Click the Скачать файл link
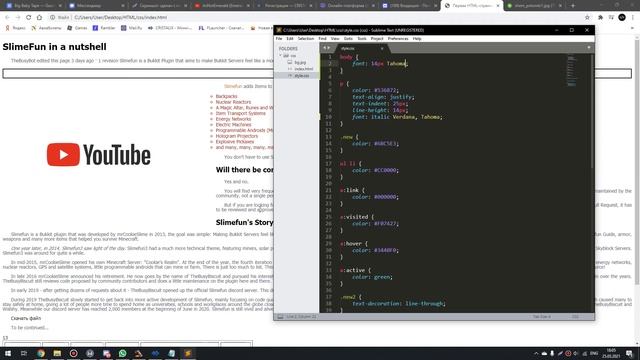Image resolution: width=640 pixels, height=360 pixels. click(26, 318)
